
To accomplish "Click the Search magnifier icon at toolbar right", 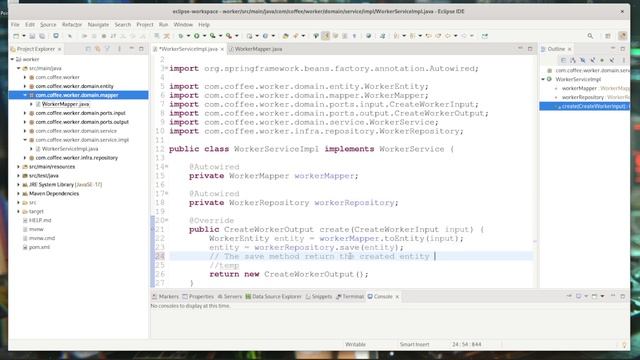I will [x=590, y=36].
